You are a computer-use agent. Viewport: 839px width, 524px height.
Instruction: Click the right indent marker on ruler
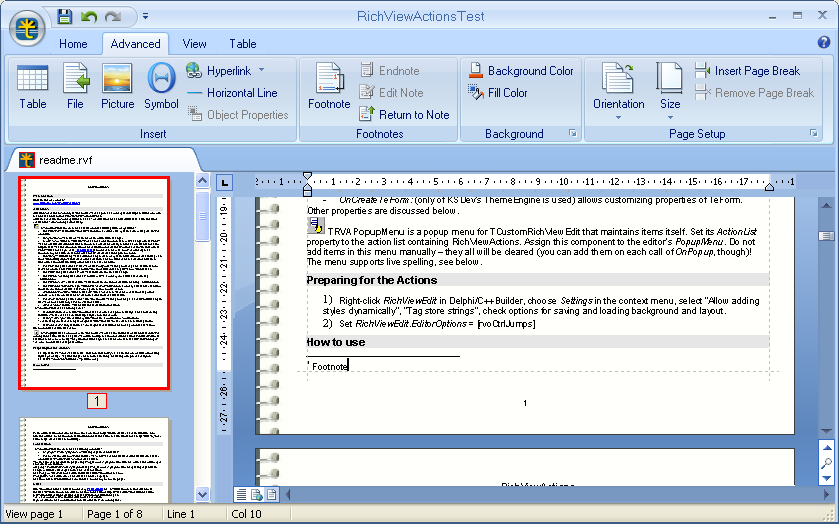[769, 186]
